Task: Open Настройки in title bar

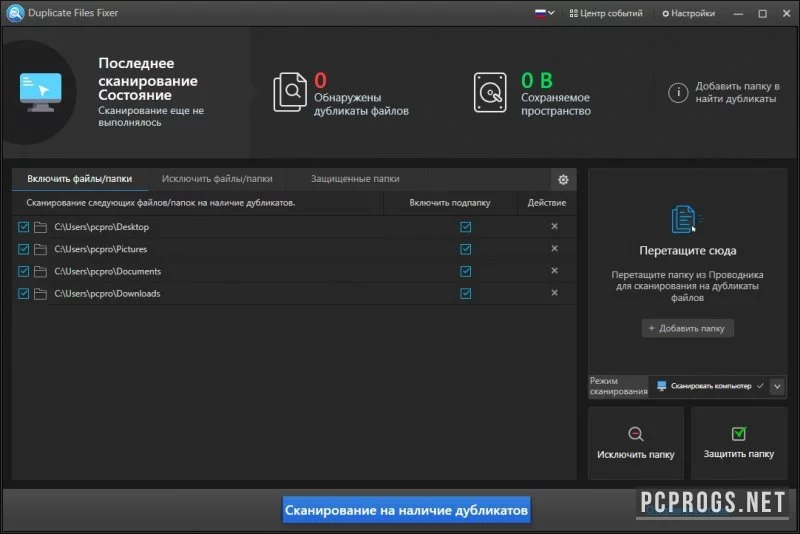Action: coord(688,13)
